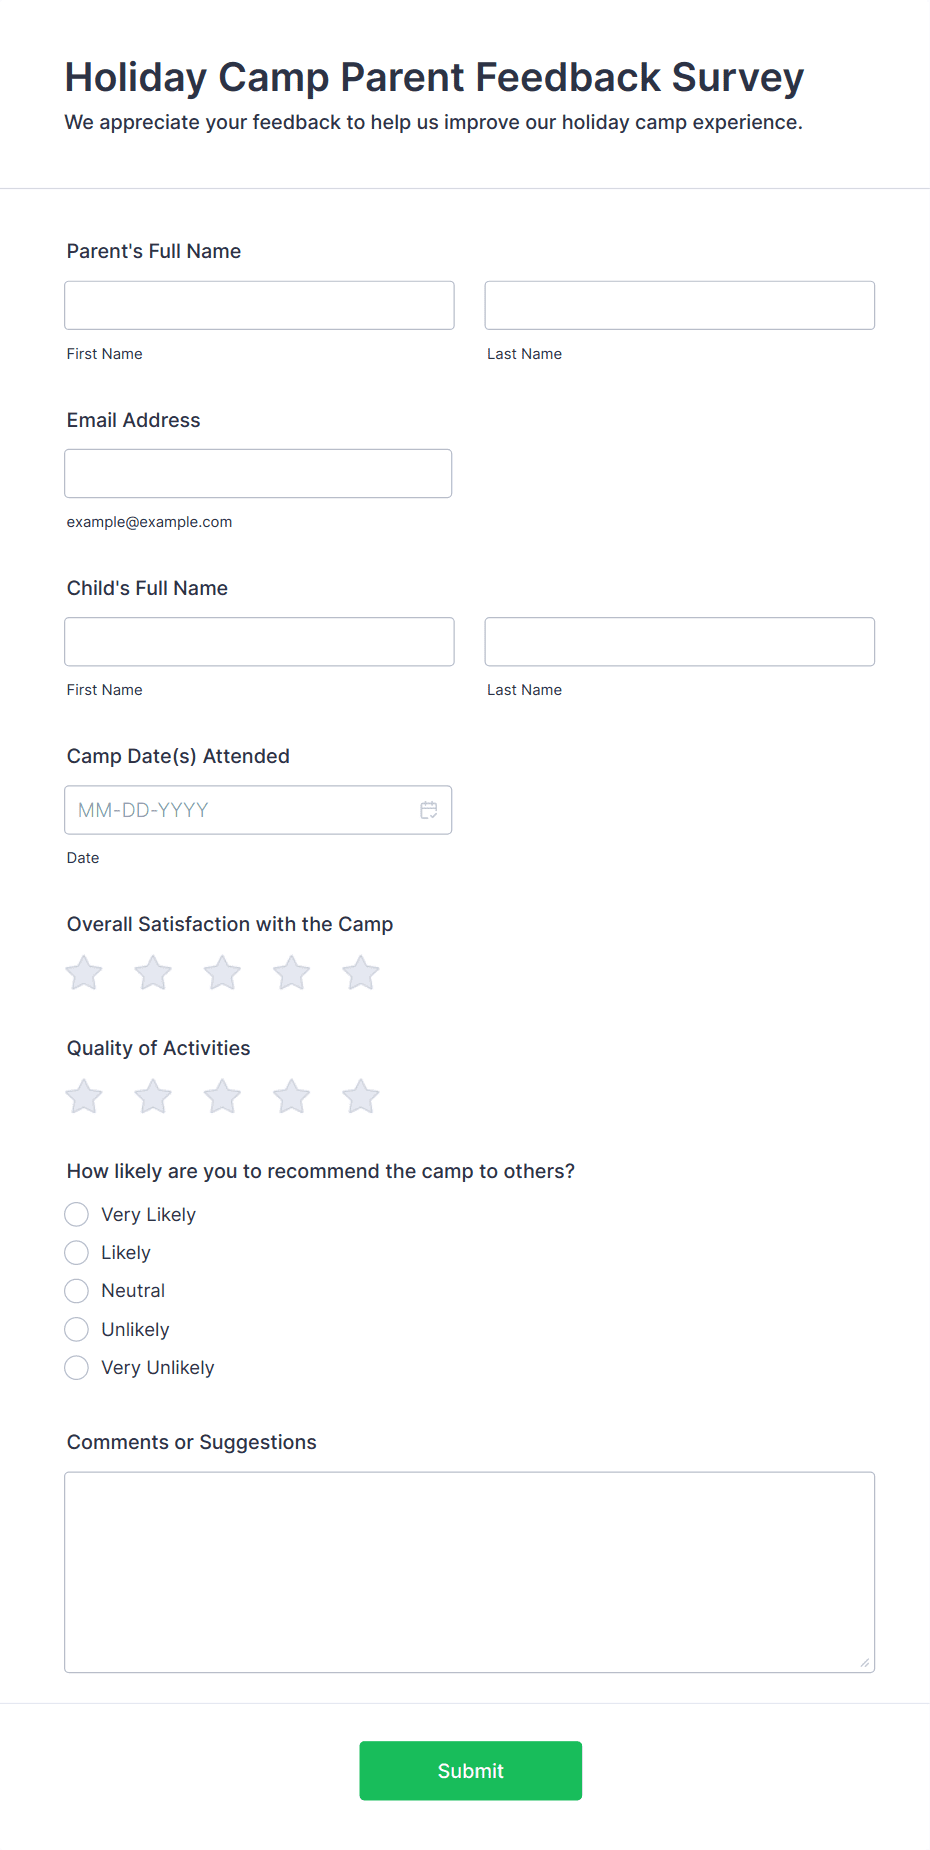The height and width of the screenshot is (1850, 930).
Task: Focus the Email Address input
Action: coord(258,473)
